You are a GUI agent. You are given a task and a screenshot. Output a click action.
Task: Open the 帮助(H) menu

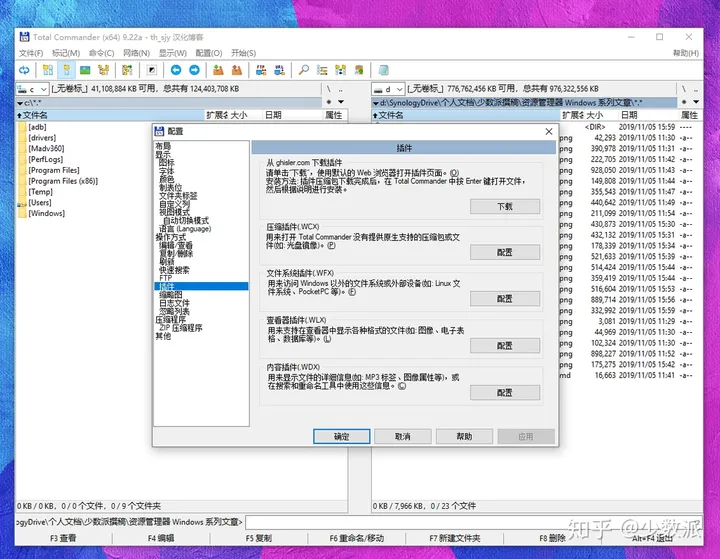(686, 53)
